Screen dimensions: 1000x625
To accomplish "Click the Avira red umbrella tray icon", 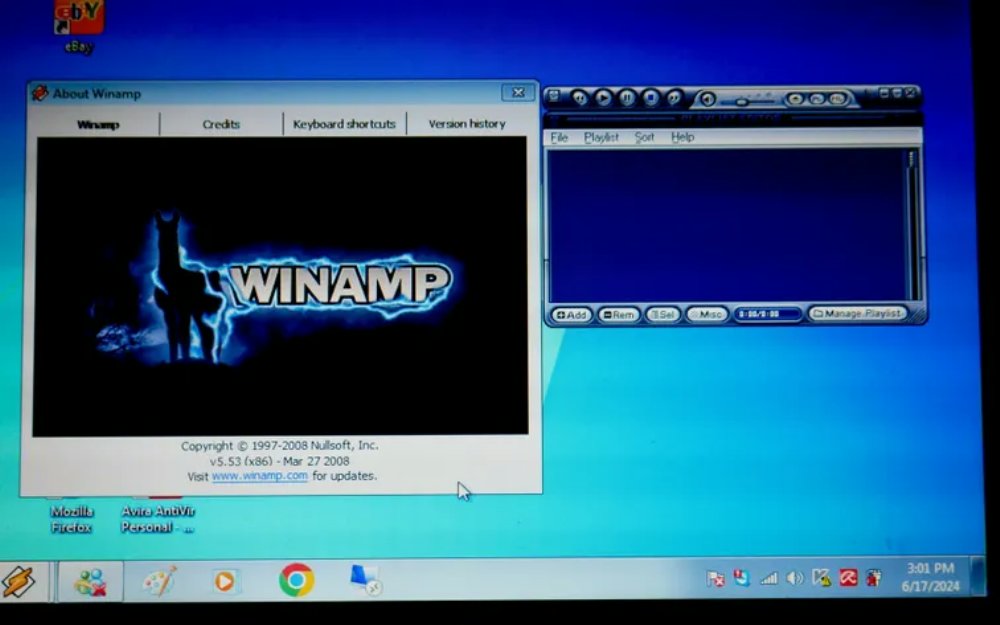I will tap(848, 578).
